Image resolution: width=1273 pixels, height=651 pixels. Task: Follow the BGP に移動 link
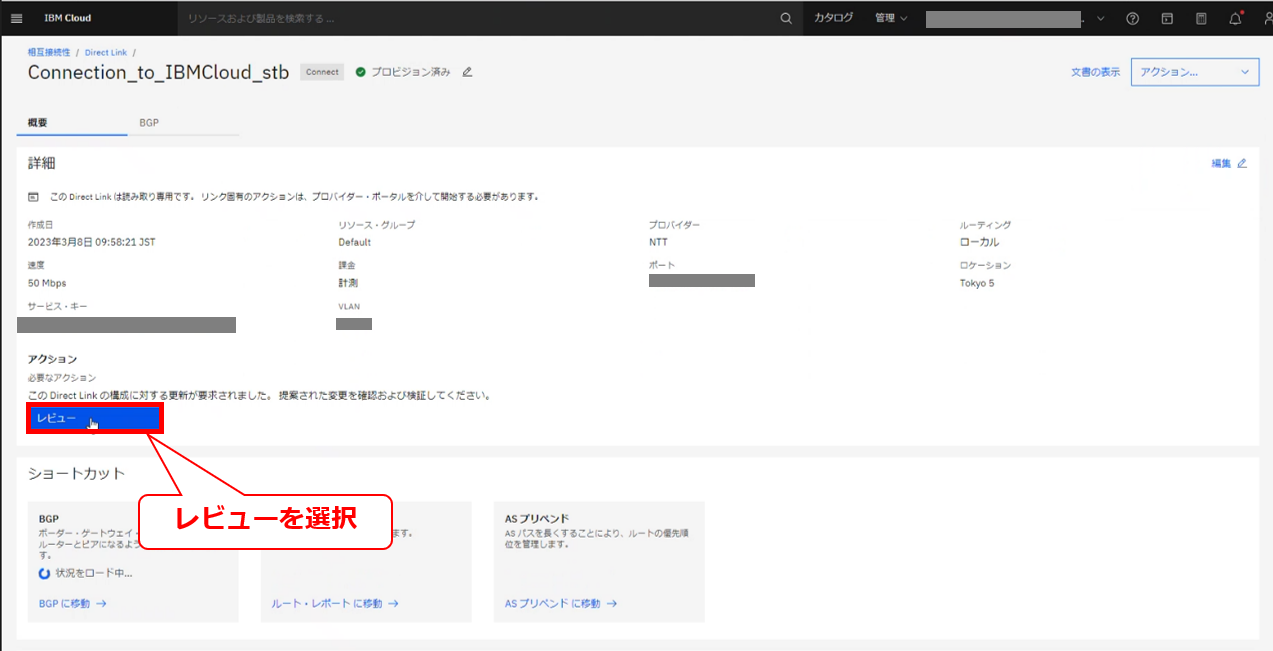tap(72, 604)
